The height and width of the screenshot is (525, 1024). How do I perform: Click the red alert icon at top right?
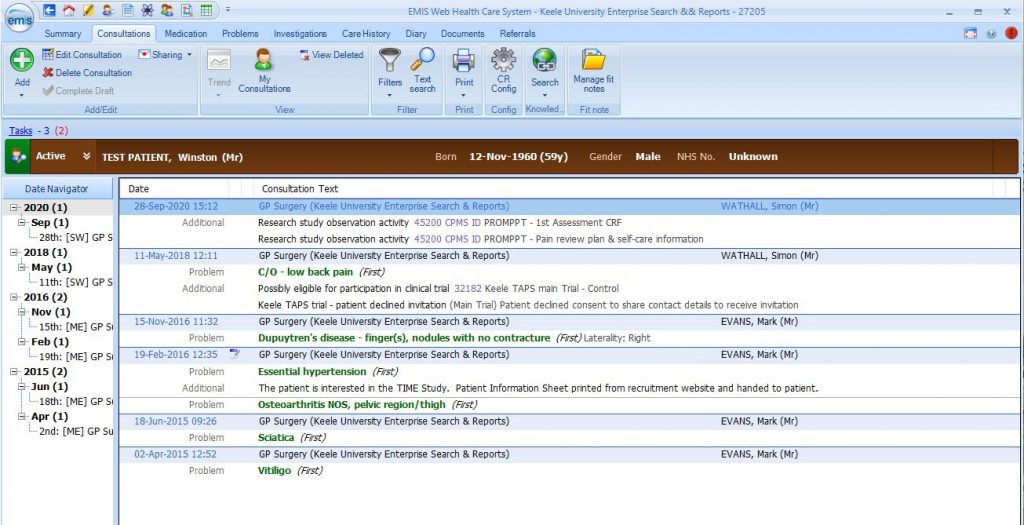point(1011,34)
